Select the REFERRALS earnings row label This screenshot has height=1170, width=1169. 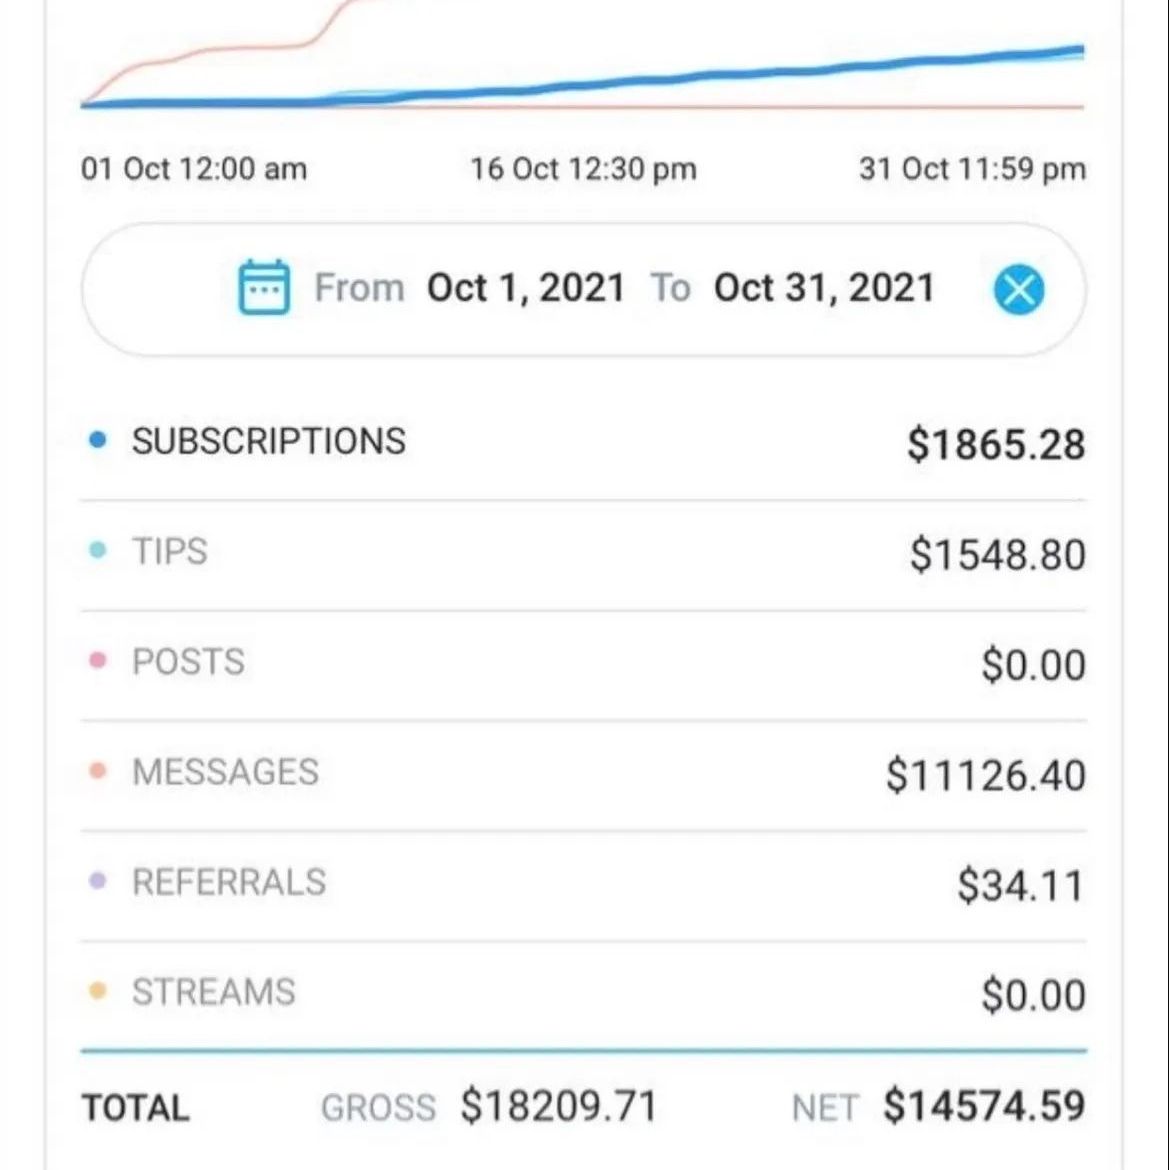tap(229, 882)
